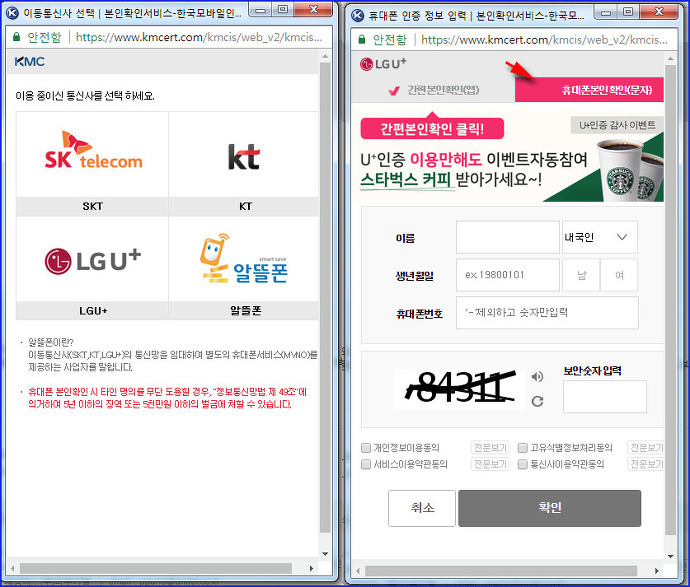Open the U+인증 감사 이벤트 label
The image size is (690, 587).
pos(617,125)
